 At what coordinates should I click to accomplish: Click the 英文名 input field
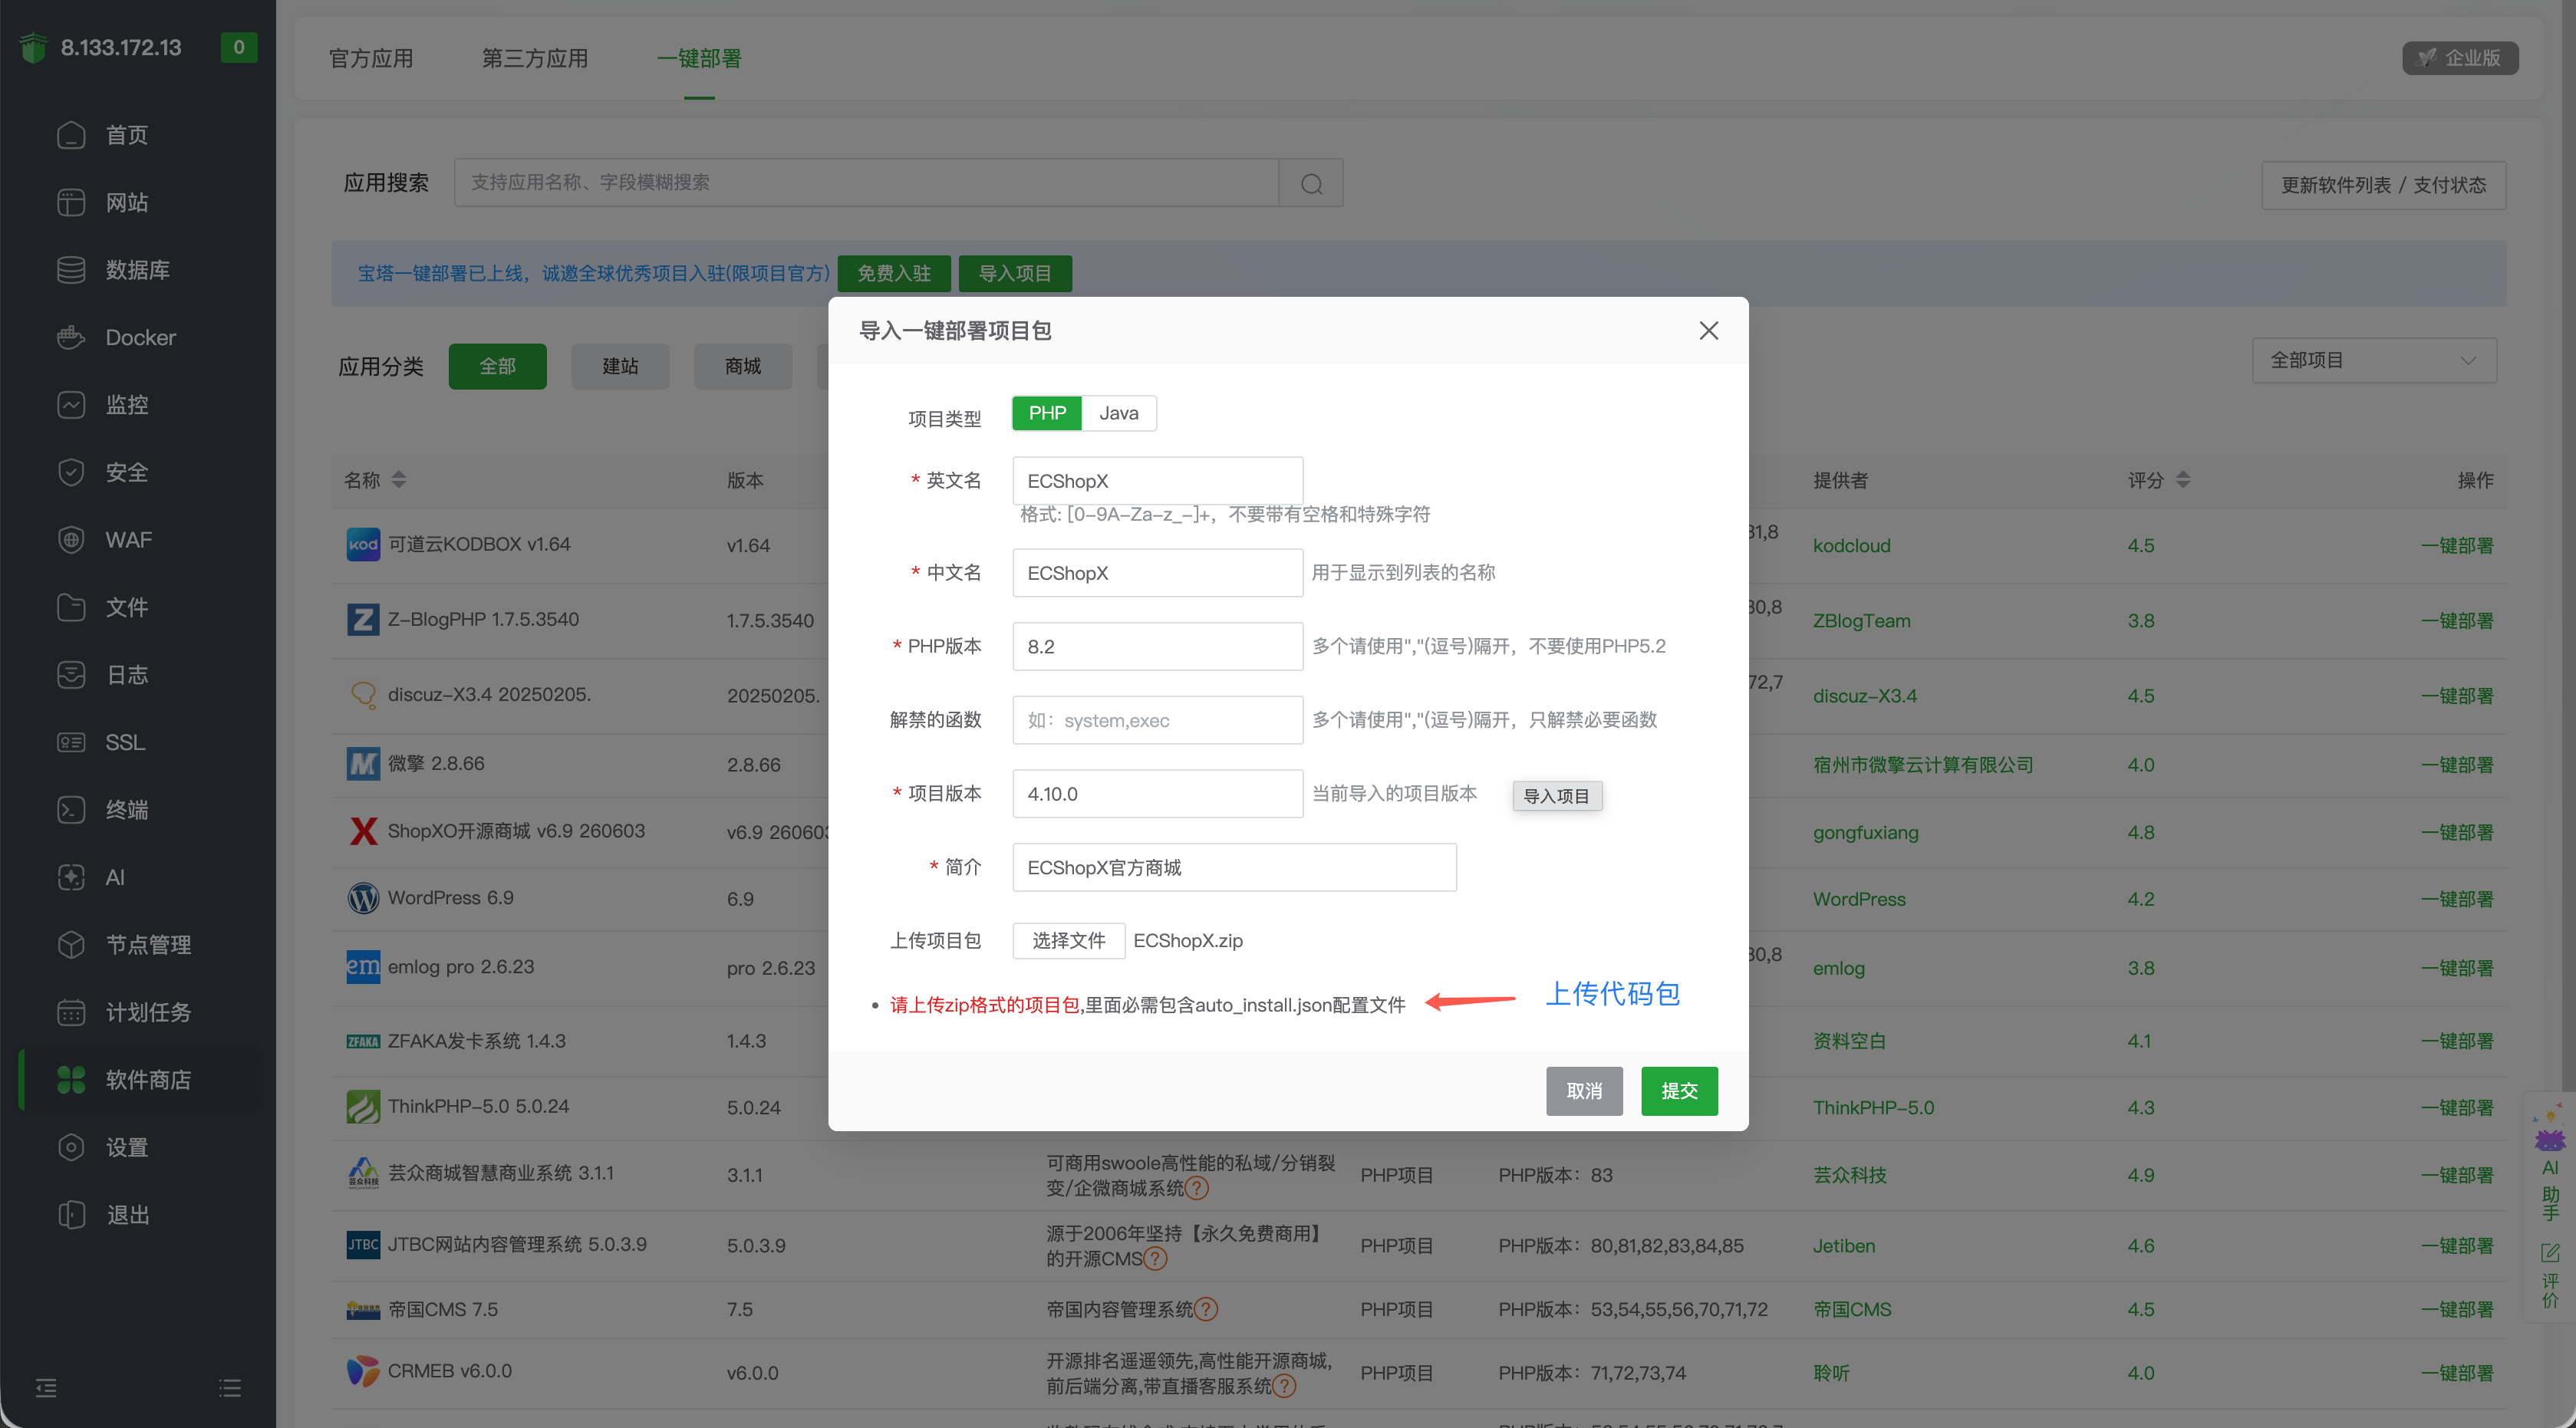[x=1157, y=481]
